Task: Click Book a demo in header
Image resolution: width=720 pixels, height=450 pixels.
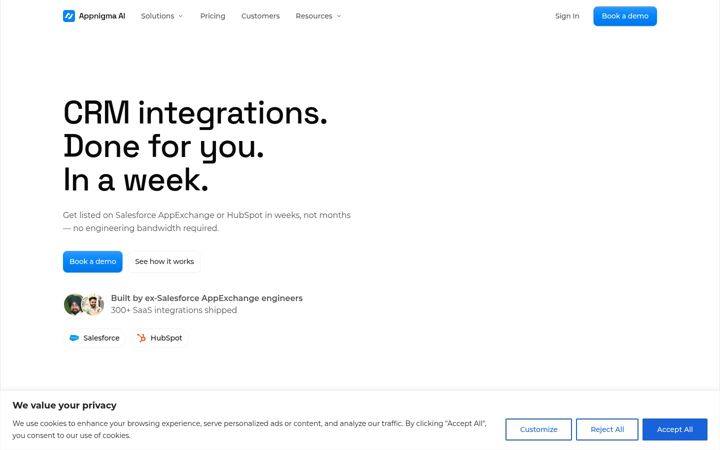Action: click(x=625, y=16)
